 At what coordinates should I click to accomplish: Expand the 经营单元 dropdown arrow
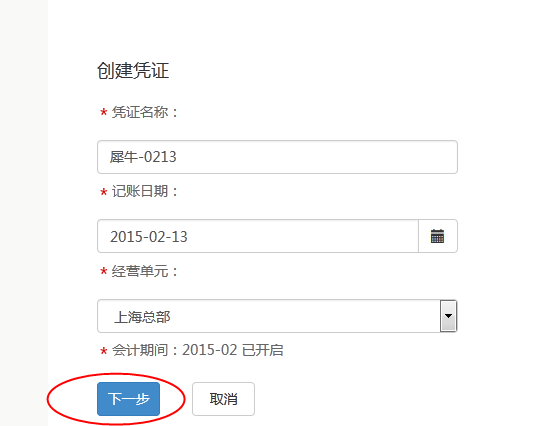[448, 316]
